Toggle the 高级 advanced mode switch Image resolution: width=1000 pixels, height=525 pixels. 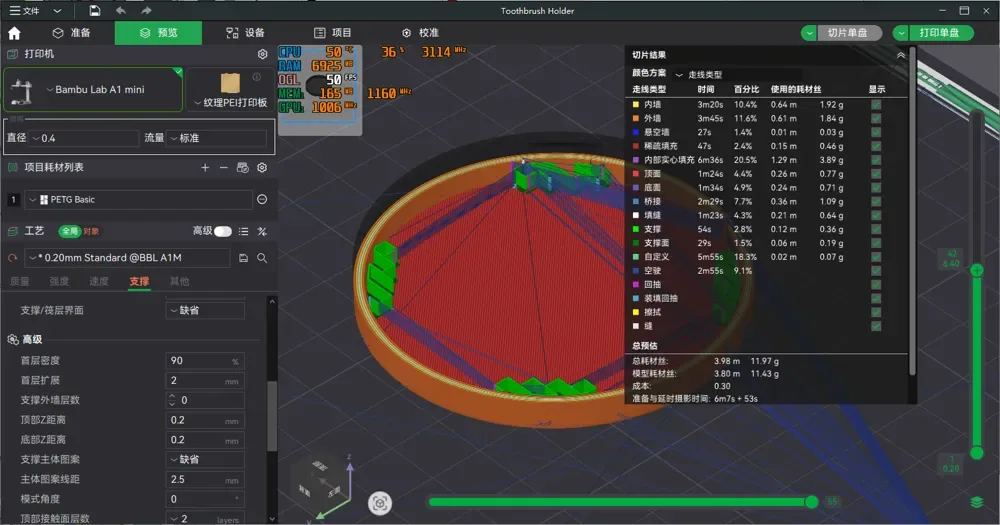[x=223, y=231]
